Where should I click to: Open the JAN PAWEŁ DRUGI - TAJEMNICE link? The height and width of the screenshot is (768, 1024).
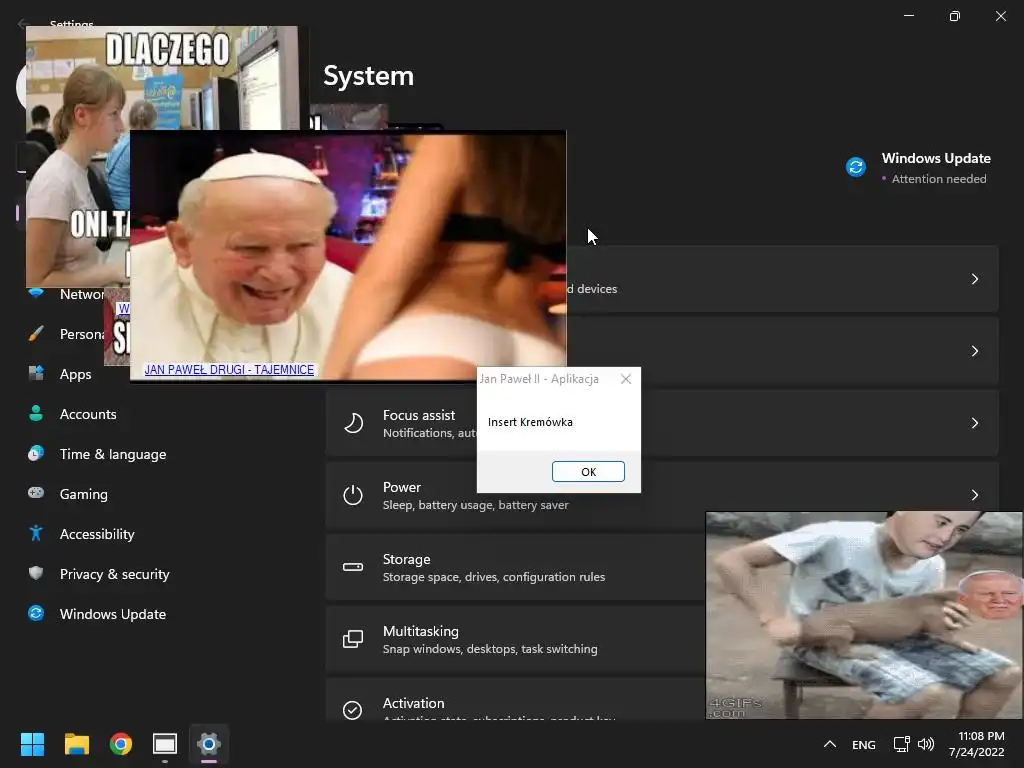pyautogui.click(x=229, y=370)
